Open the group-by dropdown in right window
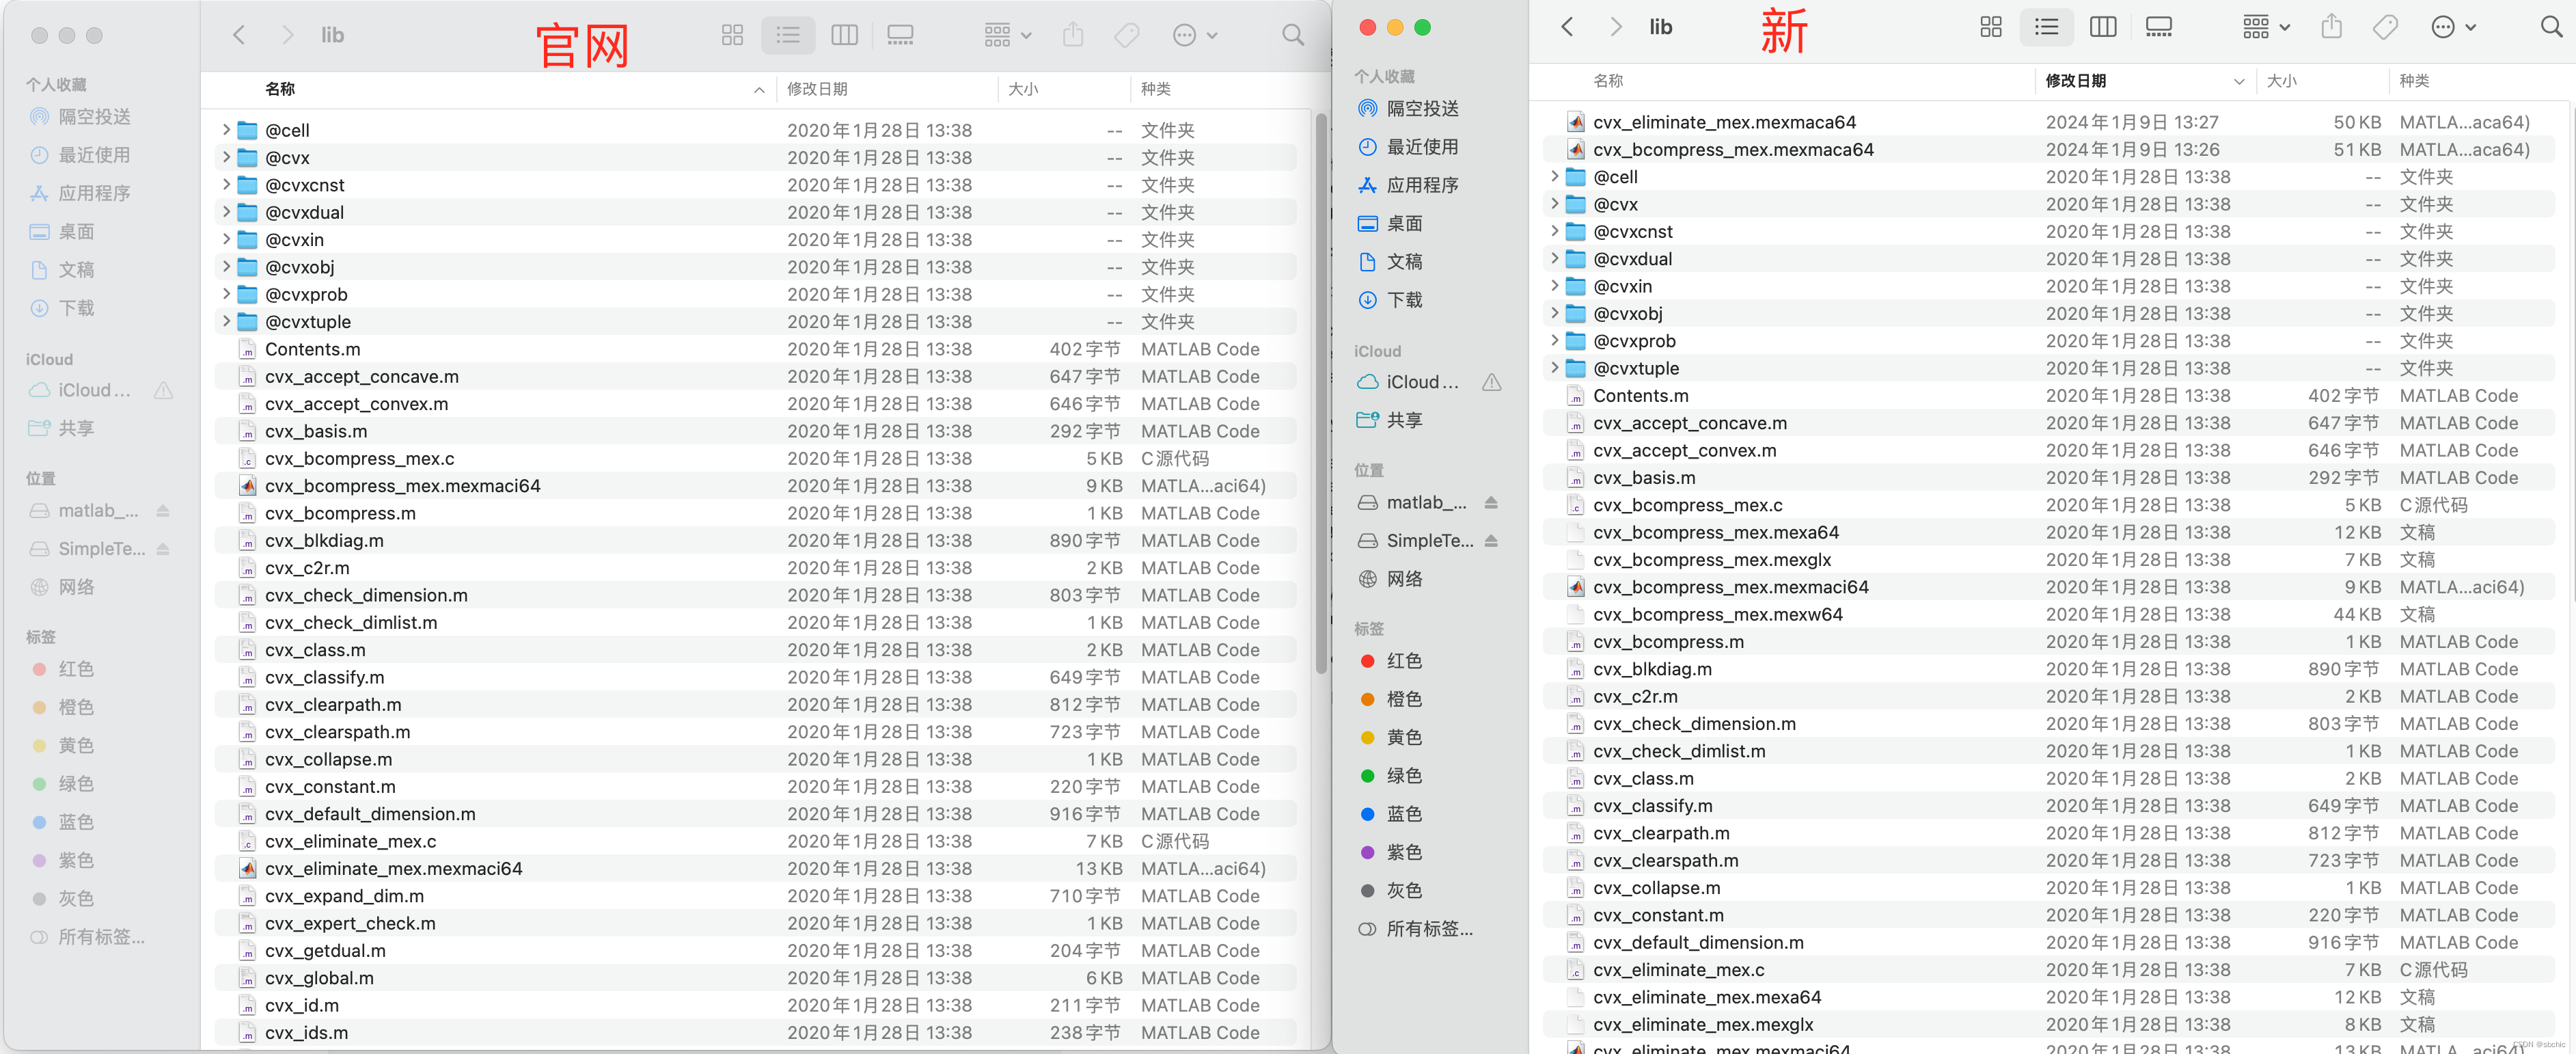This screenshot has width=2576, height=1054. pos(2265,27)
